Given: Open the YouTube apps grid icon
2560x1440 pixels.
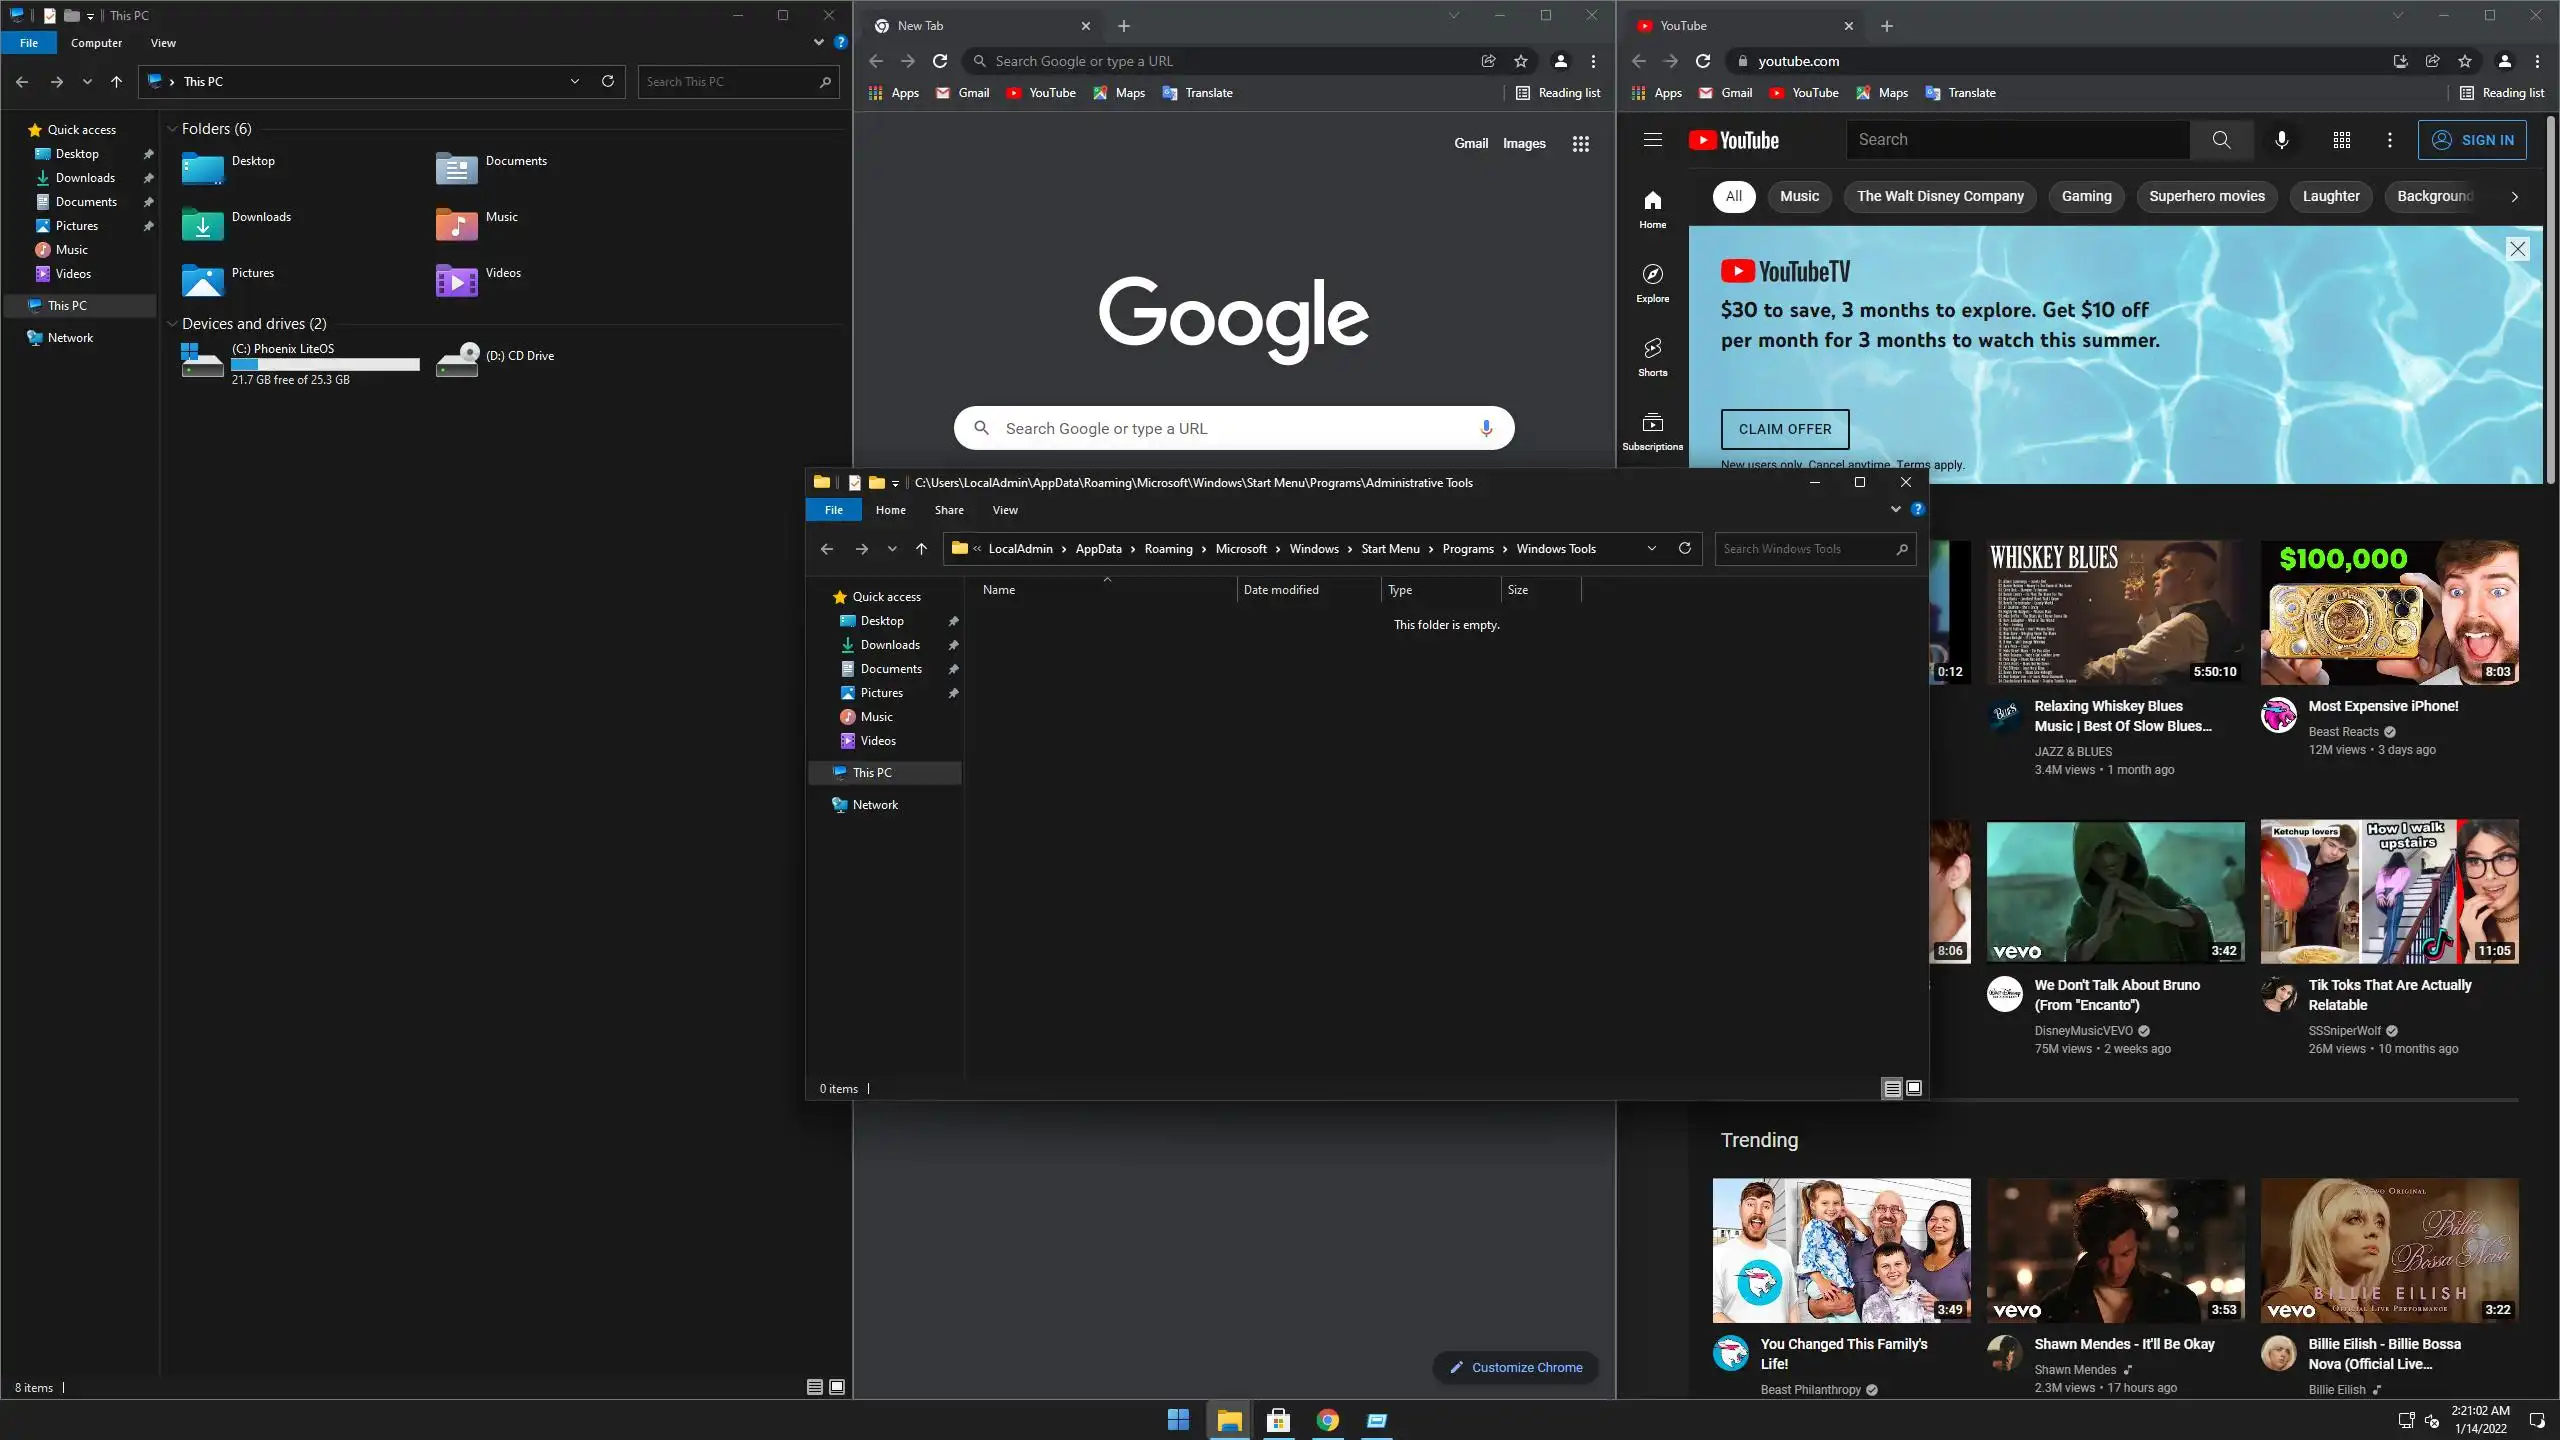Looking at the screenshot, I should point(2341,140).
